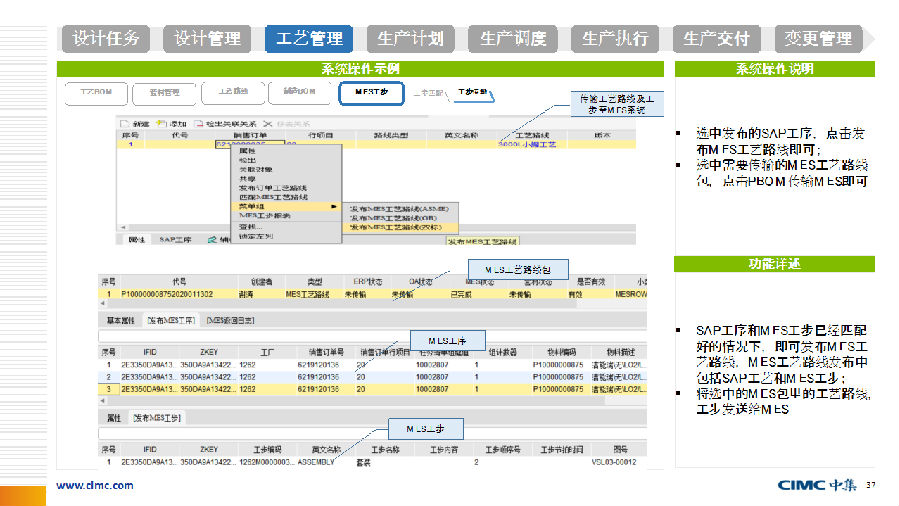
Task: Go to the 生产计划 navigation step
Action: click(x=410, y=39)
